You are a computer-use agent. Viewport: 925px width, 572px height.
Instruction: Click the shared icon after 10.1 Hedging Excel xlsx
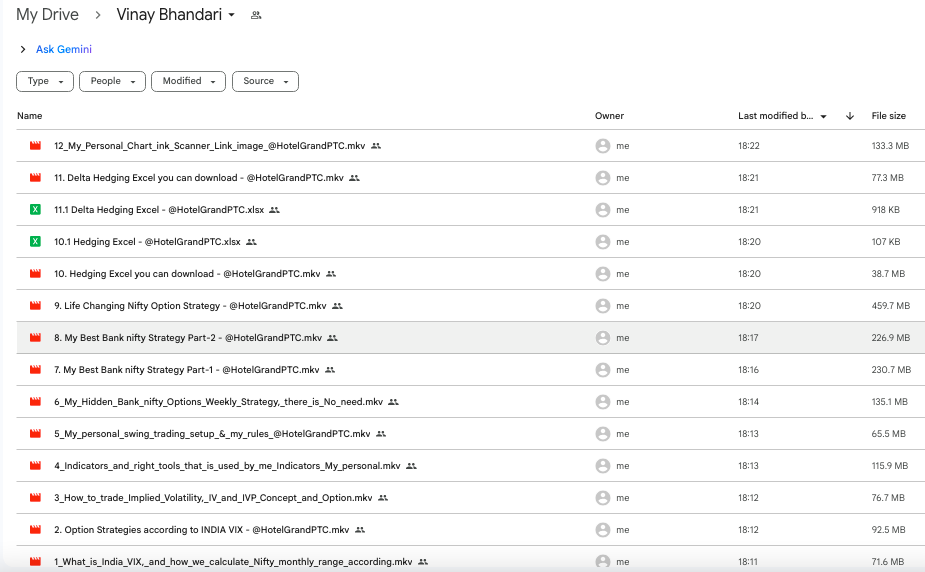click(251, 242)
